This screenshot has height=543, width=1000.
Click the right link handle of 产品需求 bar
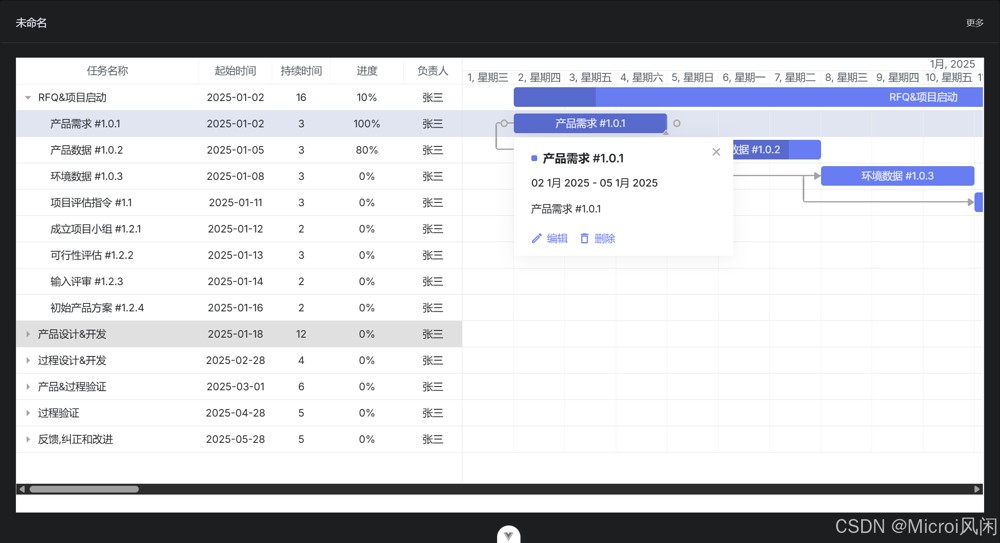(677, 123)
